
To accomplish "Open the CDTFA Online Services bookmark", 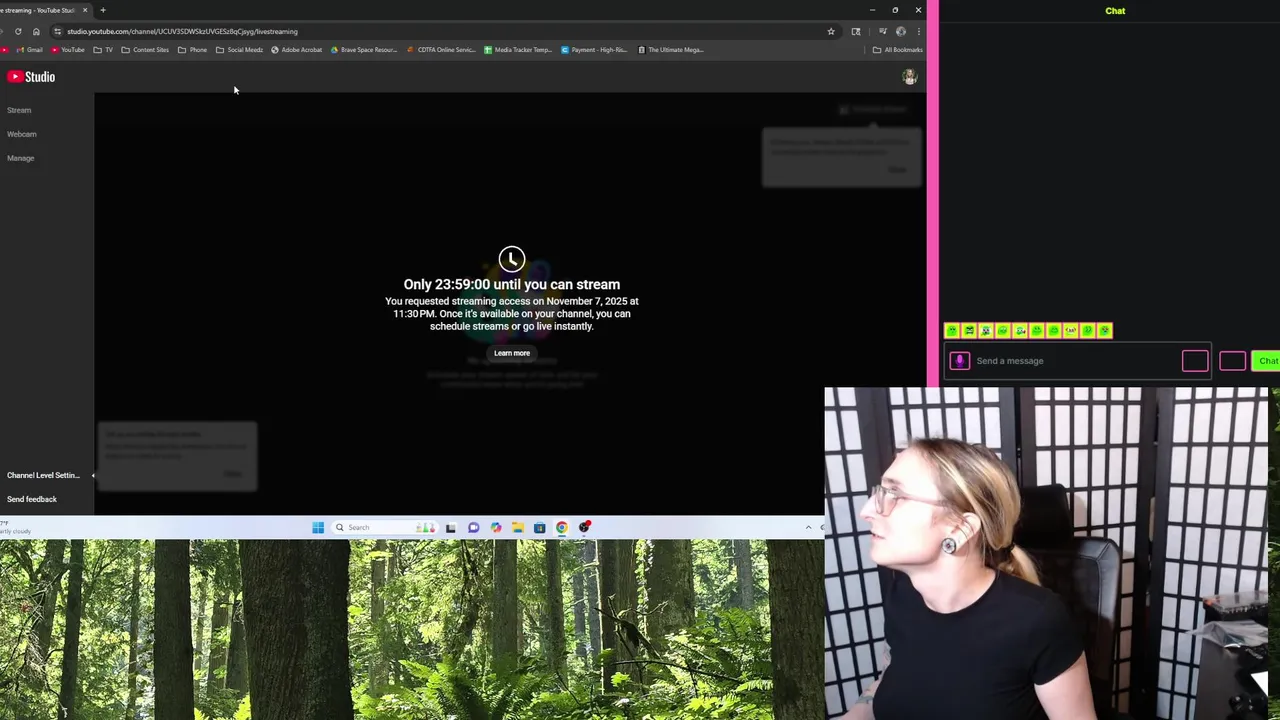I will (x=441, y=50).
